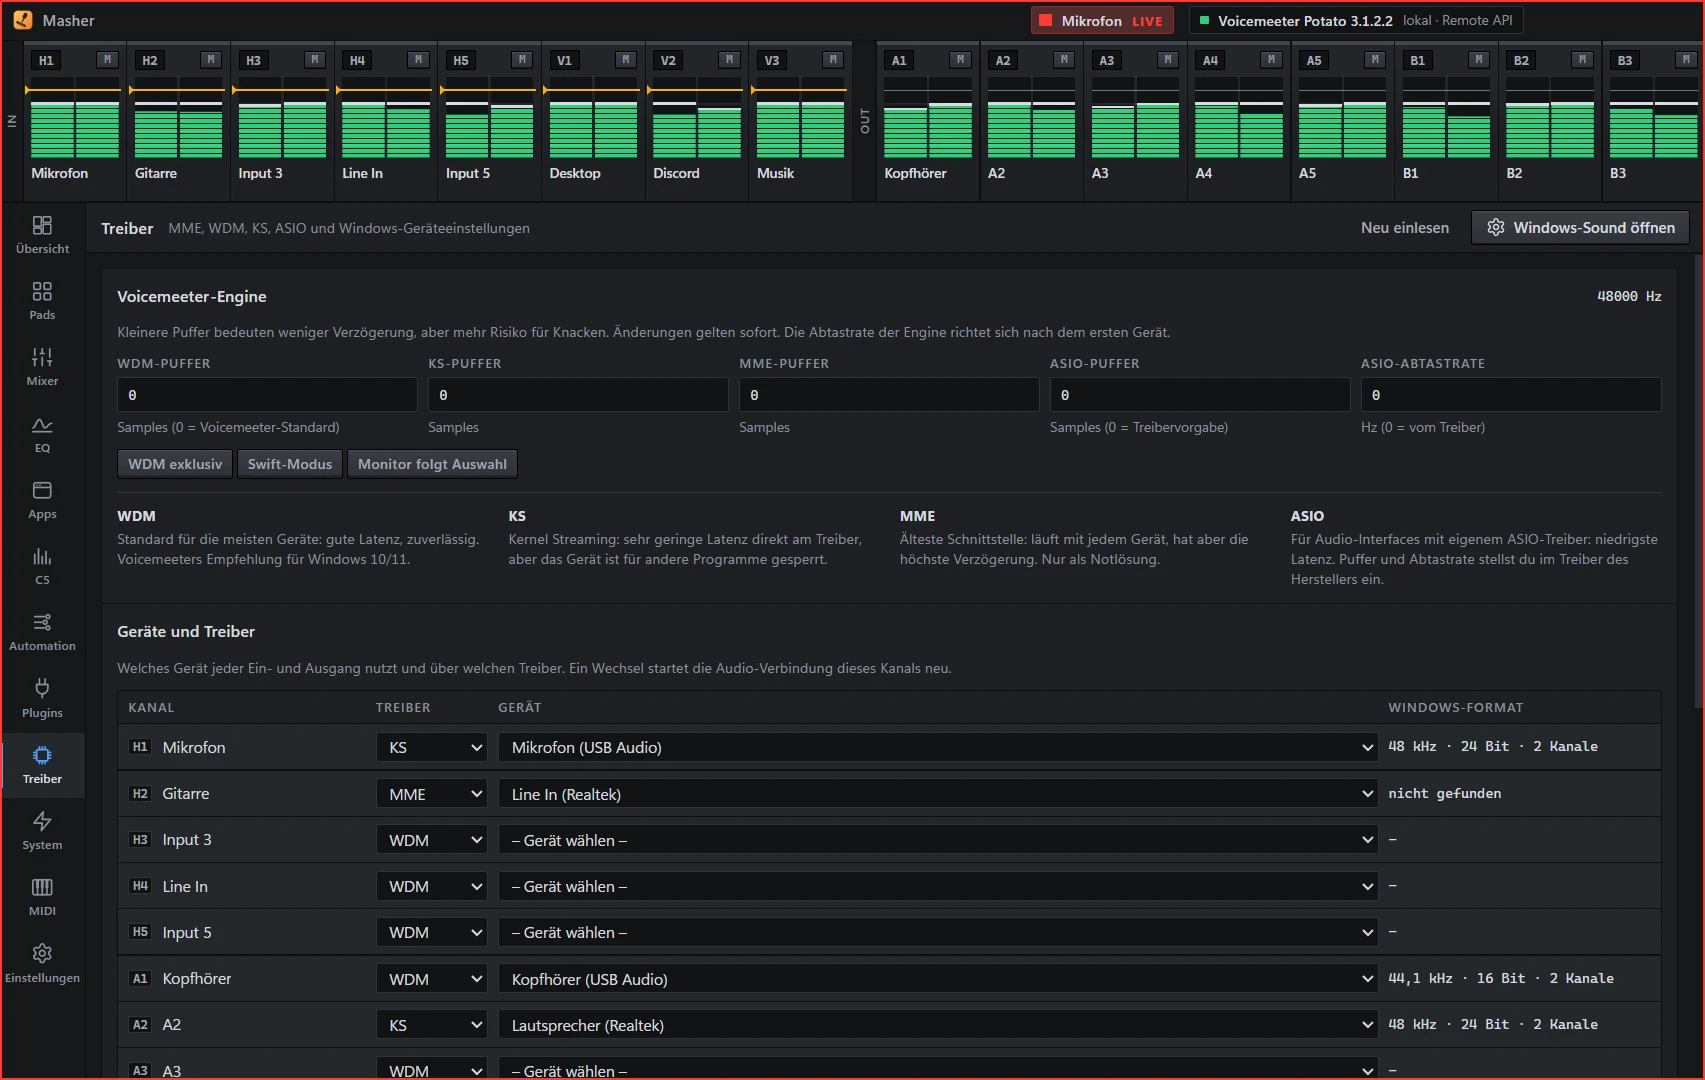Open the MIDI sidebar icon
The width and height of the screenshot is (1705, 1080).
pos(42,897)
